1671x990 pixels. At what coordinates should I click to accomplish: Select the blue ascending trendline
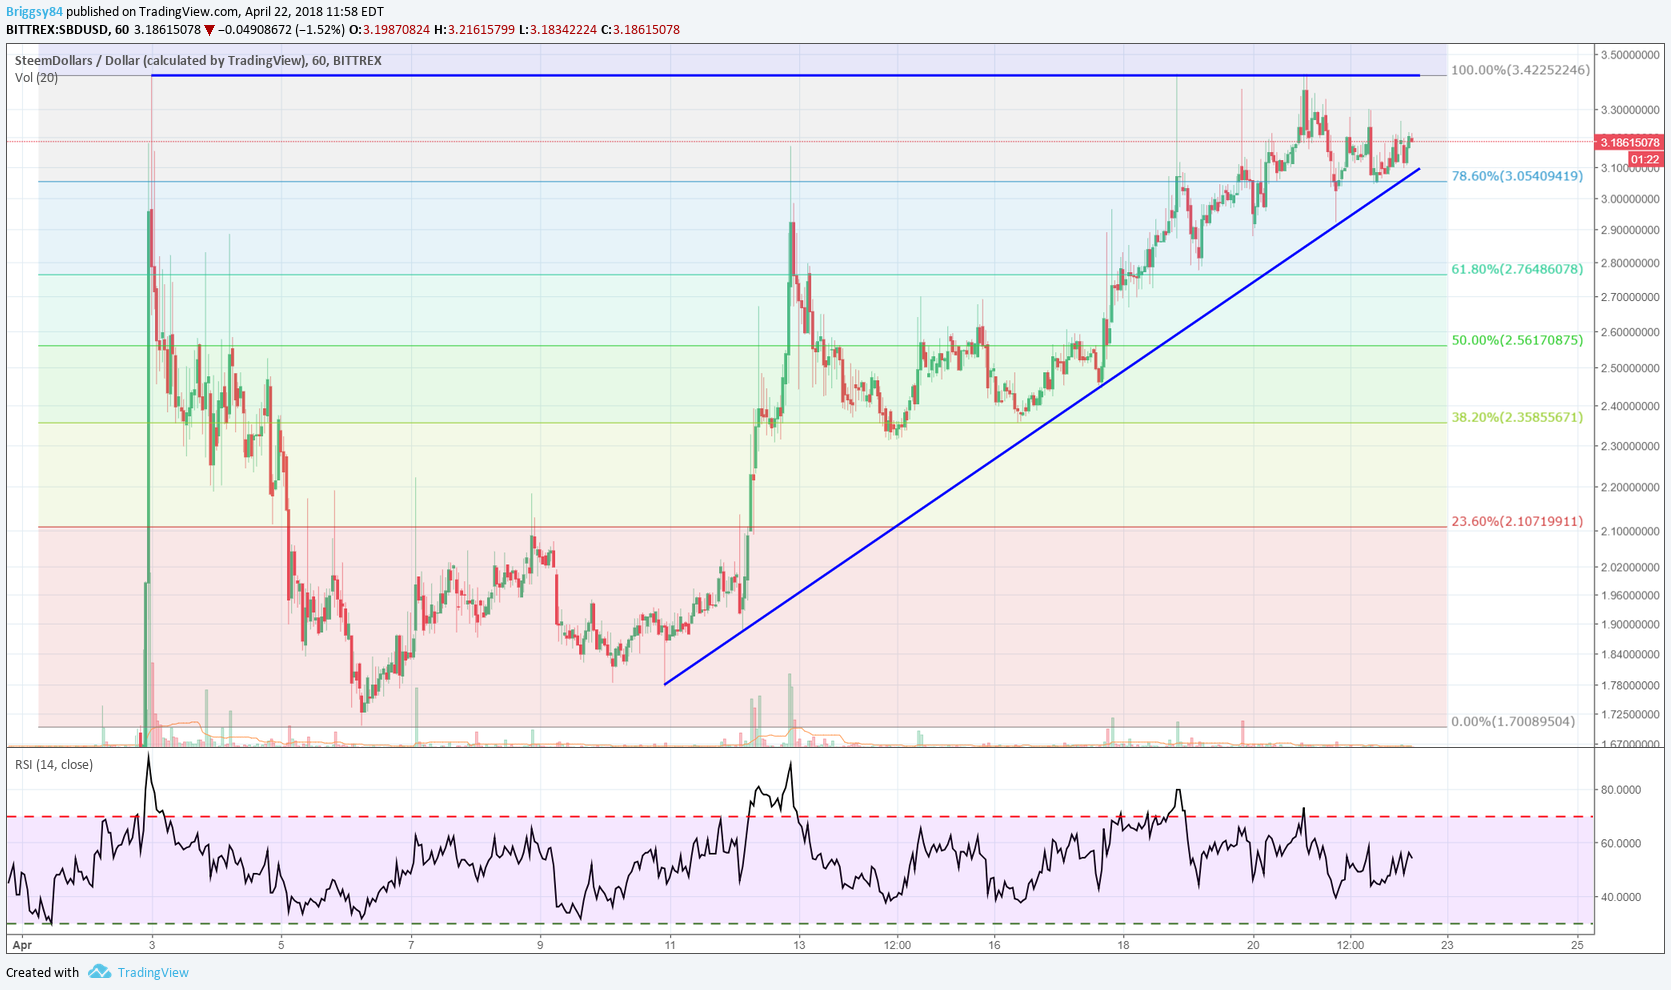[1042, 427]
